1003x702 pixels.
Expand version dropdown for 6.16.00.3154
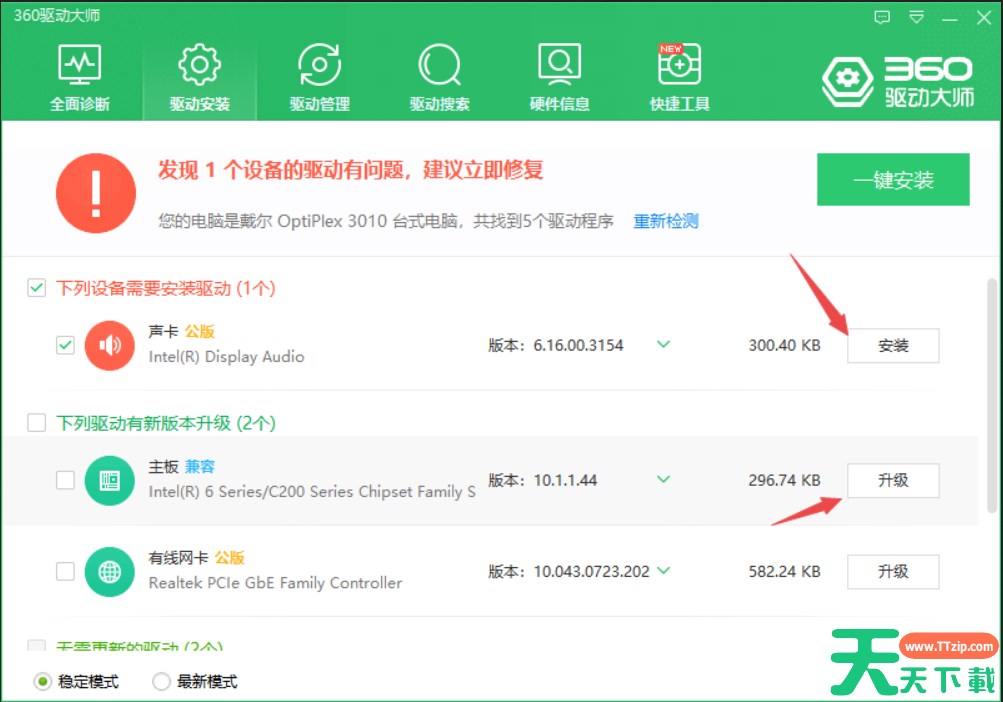point(662,344)
